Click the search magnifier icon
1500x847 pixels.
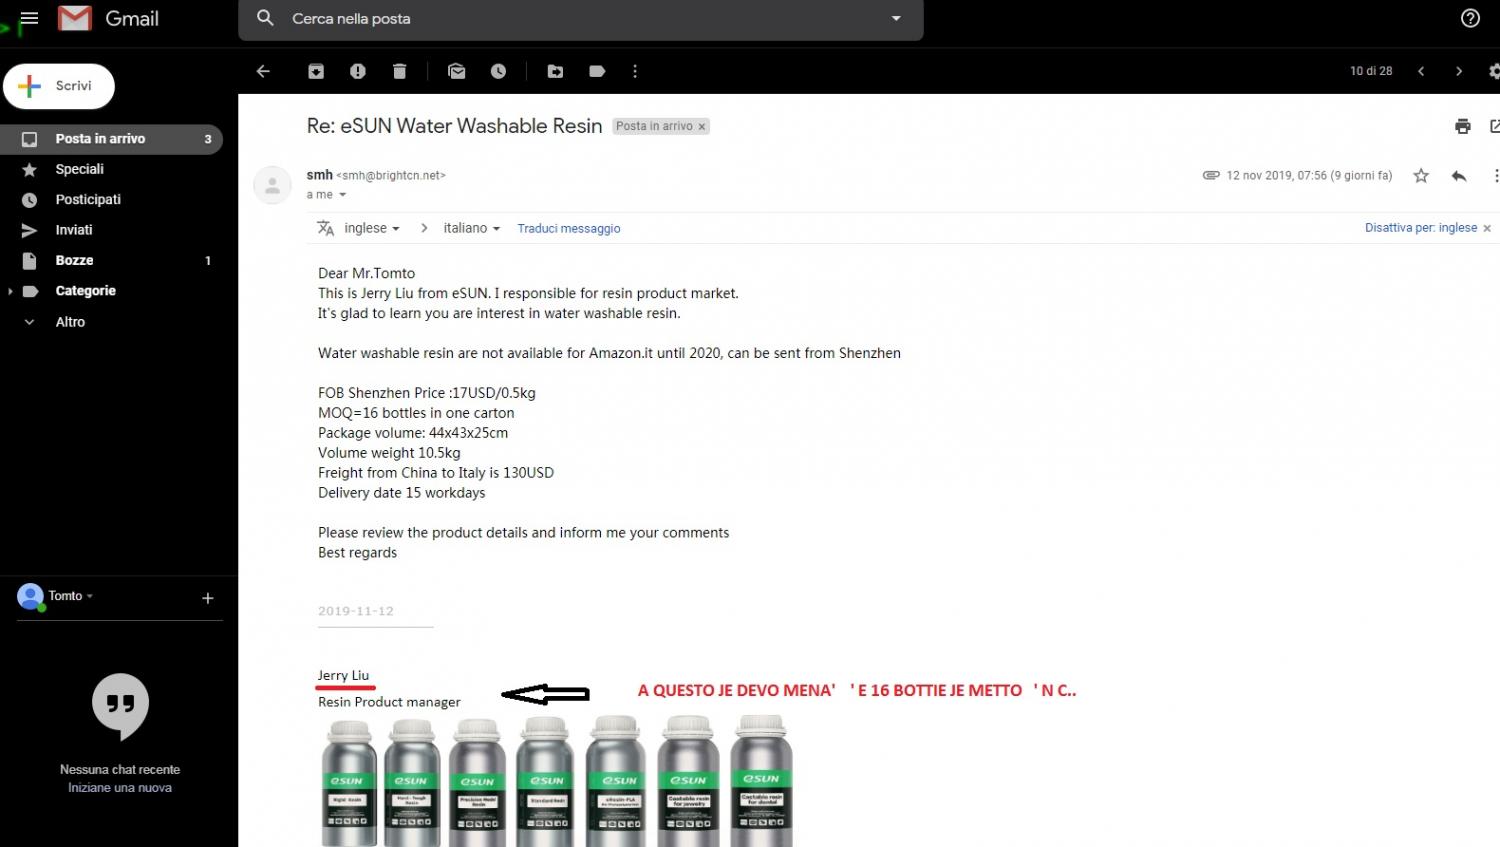(x=265, y=18)
